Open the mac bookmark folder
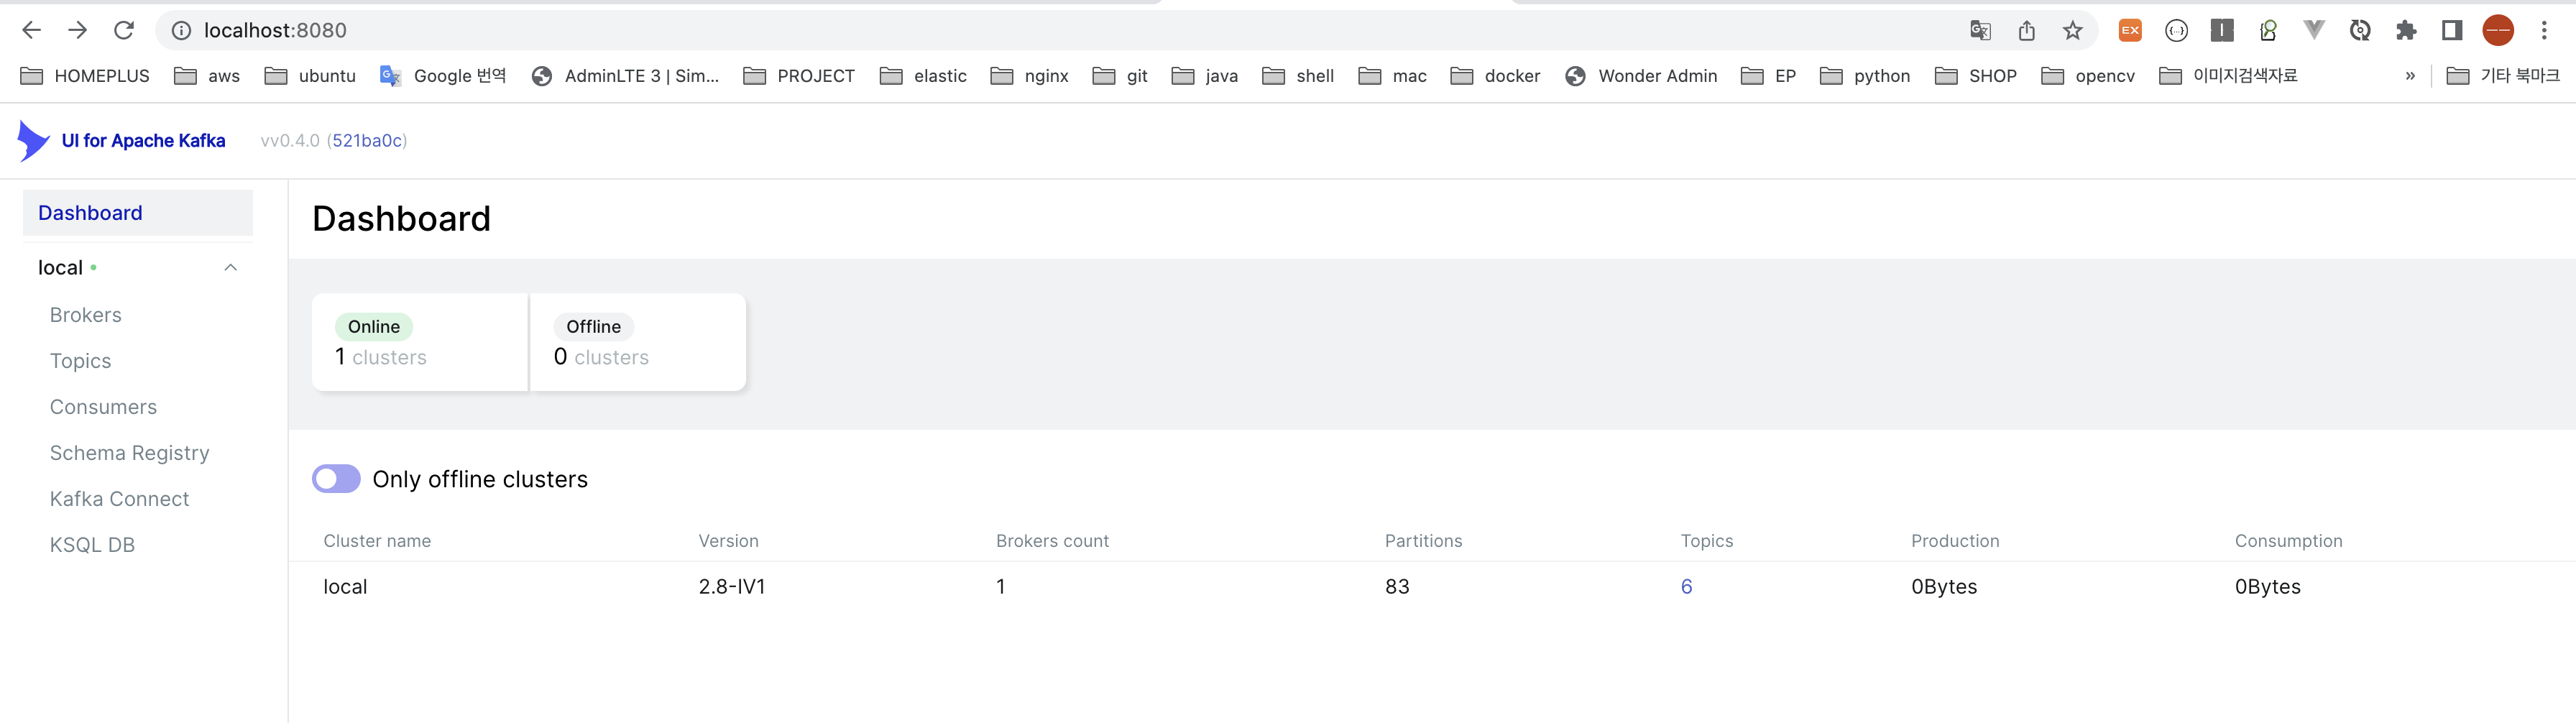 (x=1392, y=76)
